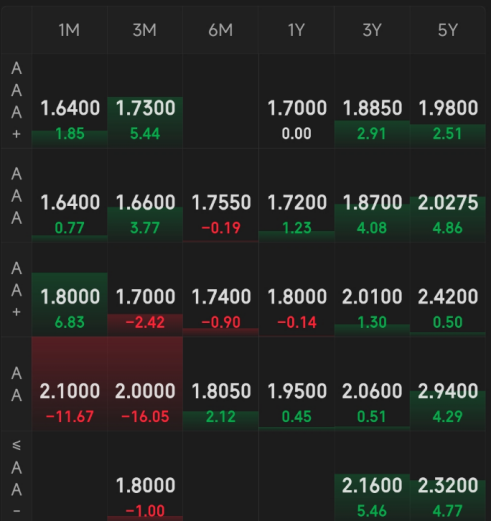Click the AAA+ rating row label
Image resolution: width=491 pixels, height=522 pixels.
coord(16,101)
